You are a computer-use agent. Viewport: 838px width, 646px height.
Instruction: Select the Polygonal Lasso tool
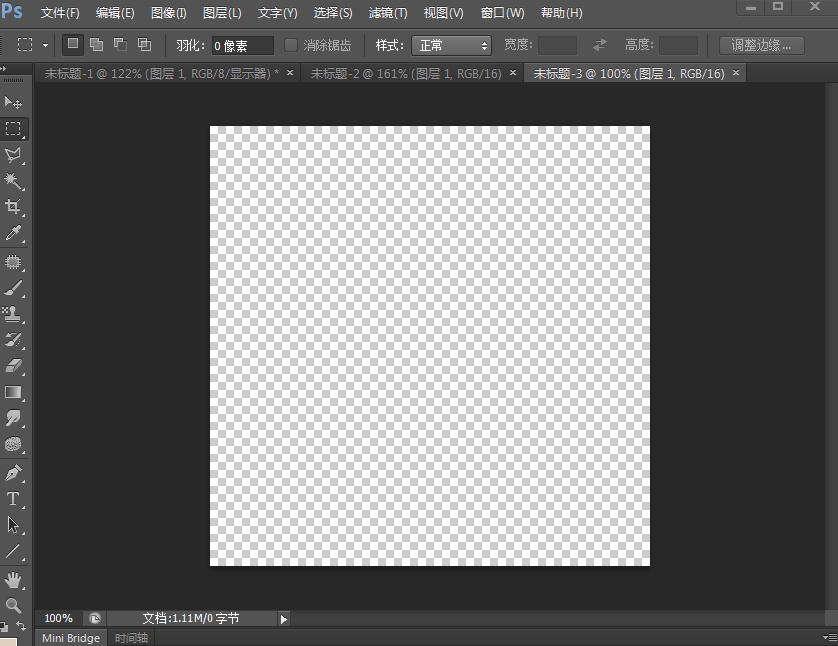pos(13,155)
